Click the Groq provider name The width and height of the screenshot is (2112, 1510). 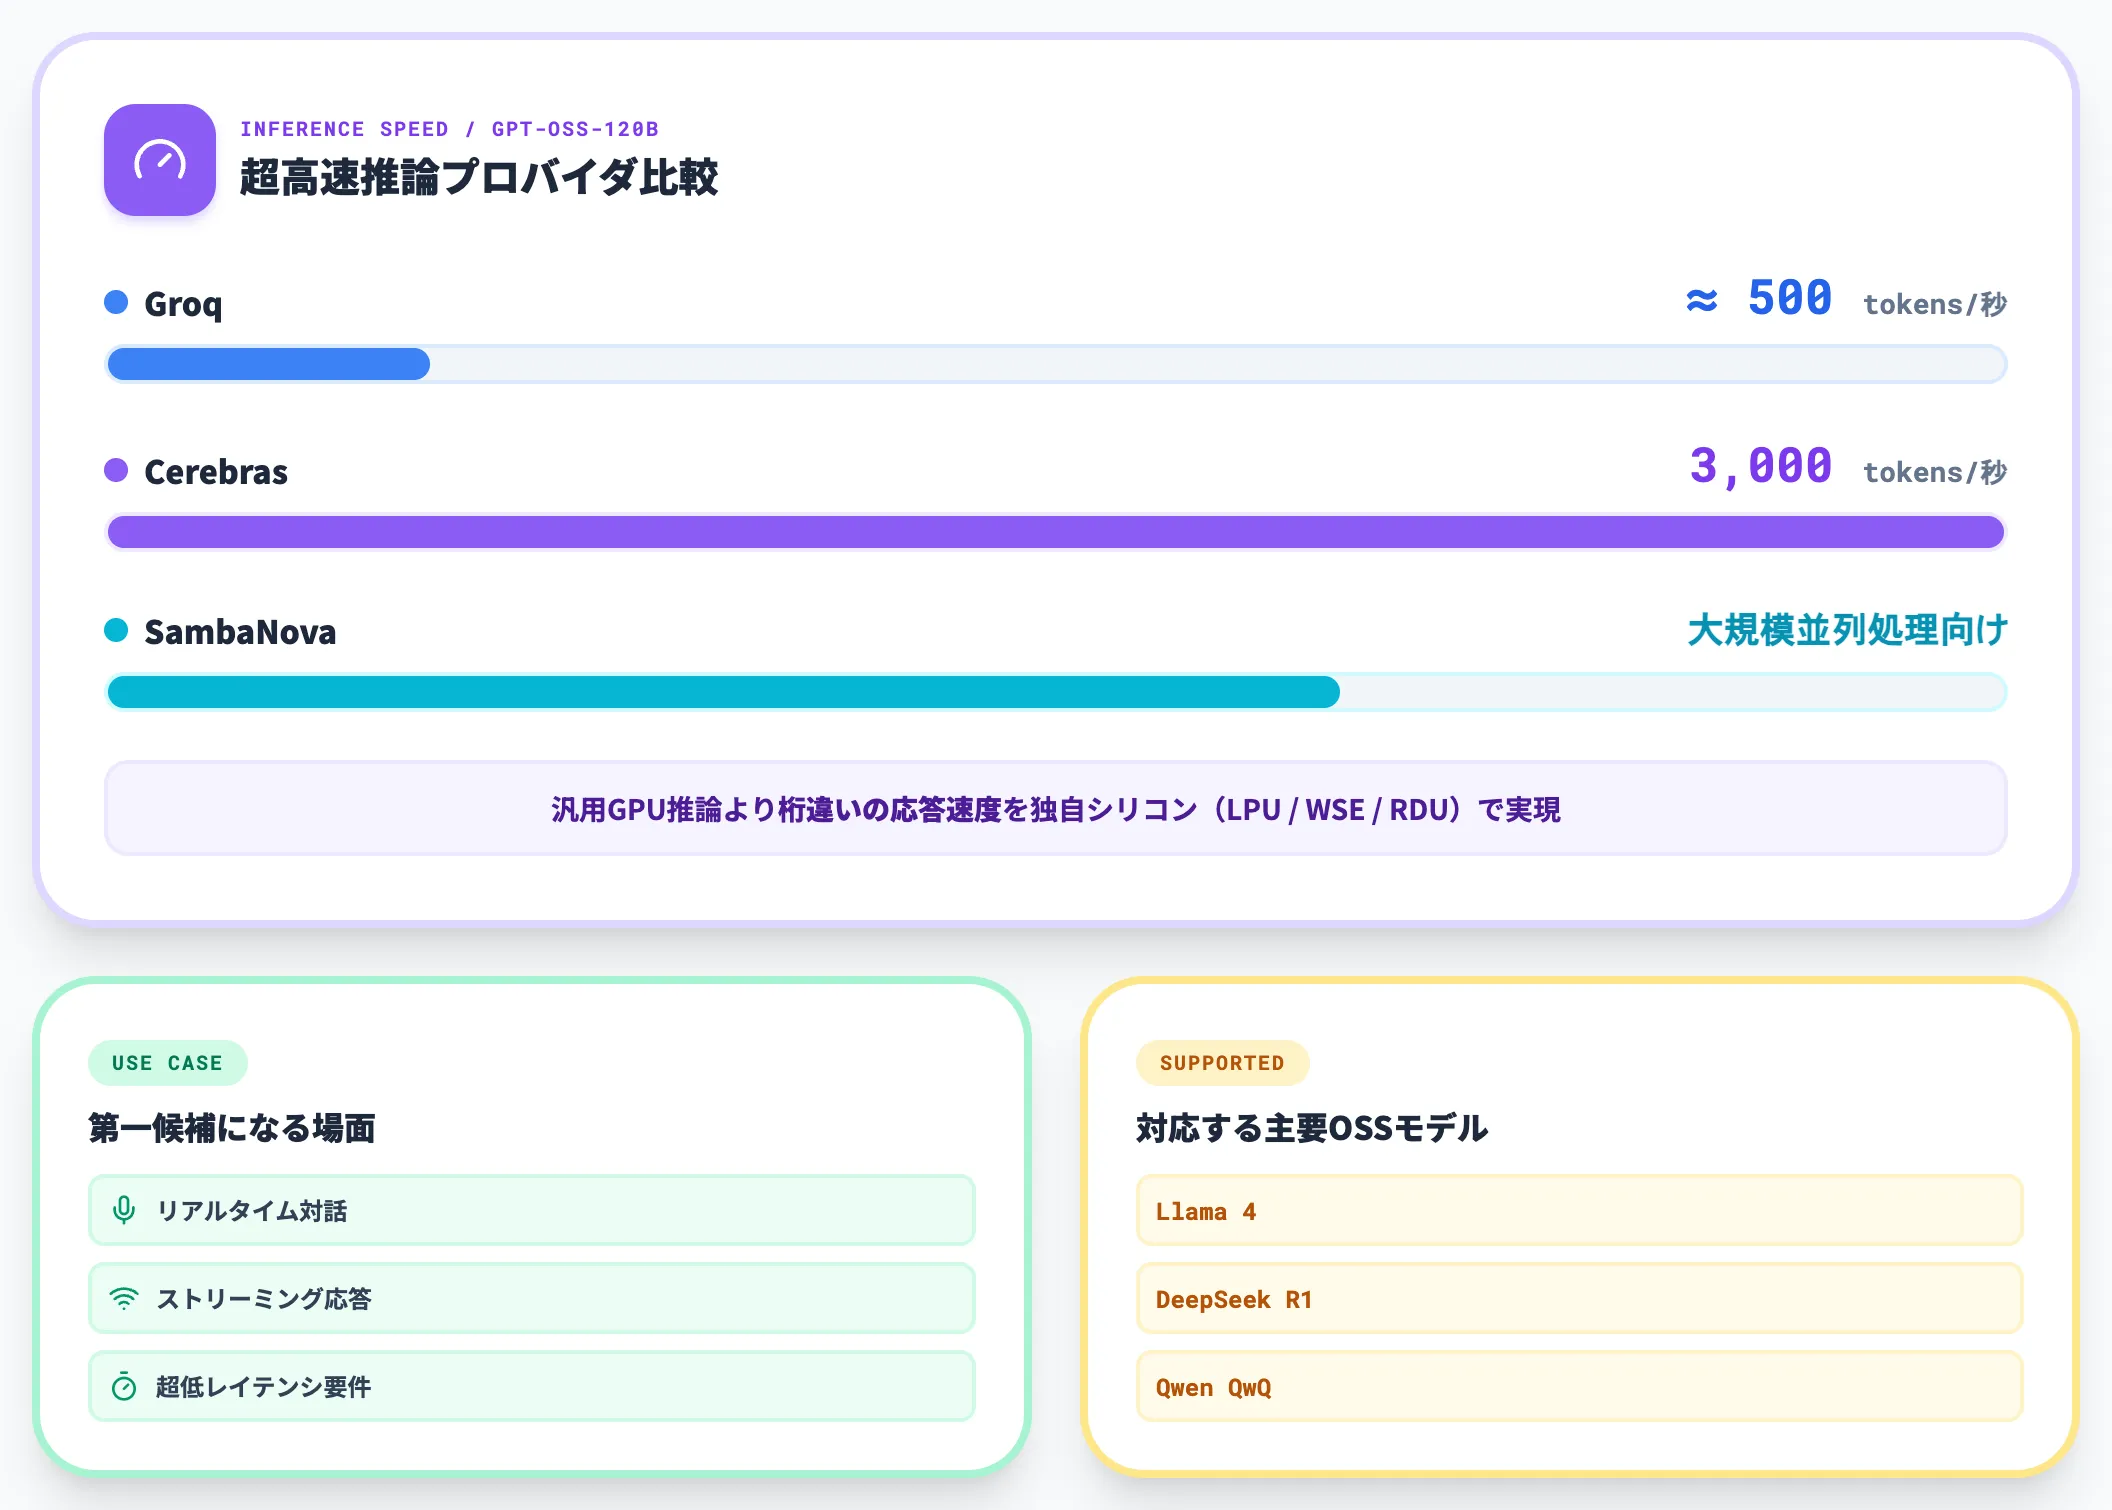[183, 304]
